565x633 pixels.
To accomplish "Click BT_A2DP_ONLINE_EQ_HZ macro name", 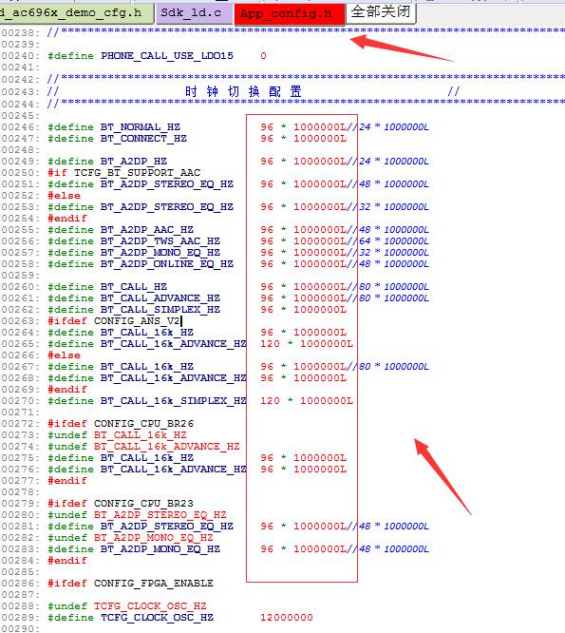I will click(167, 264).
